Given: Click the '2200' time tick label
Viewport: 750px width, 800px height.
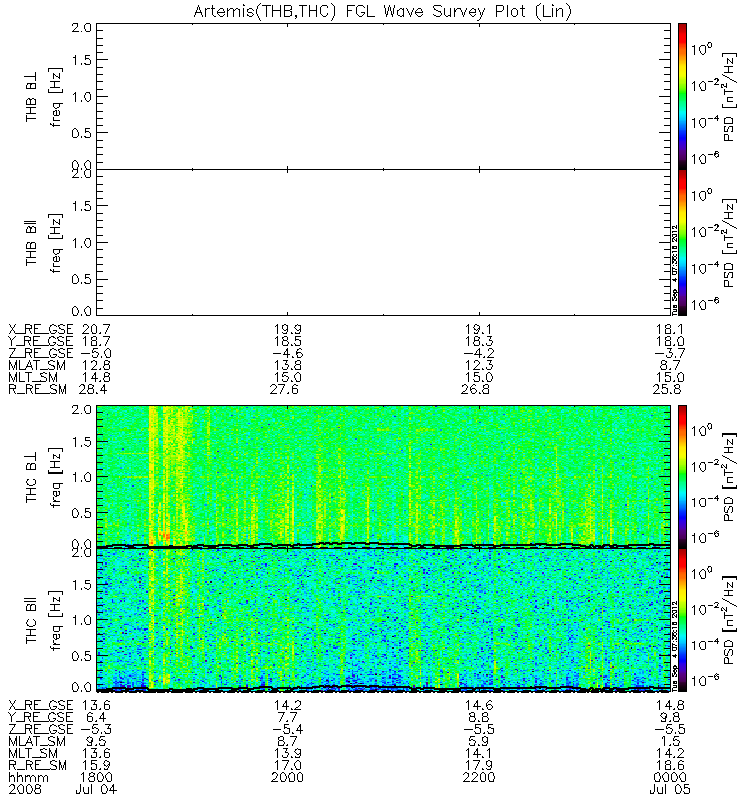Looking at the screenshot, I should [479, 778].
